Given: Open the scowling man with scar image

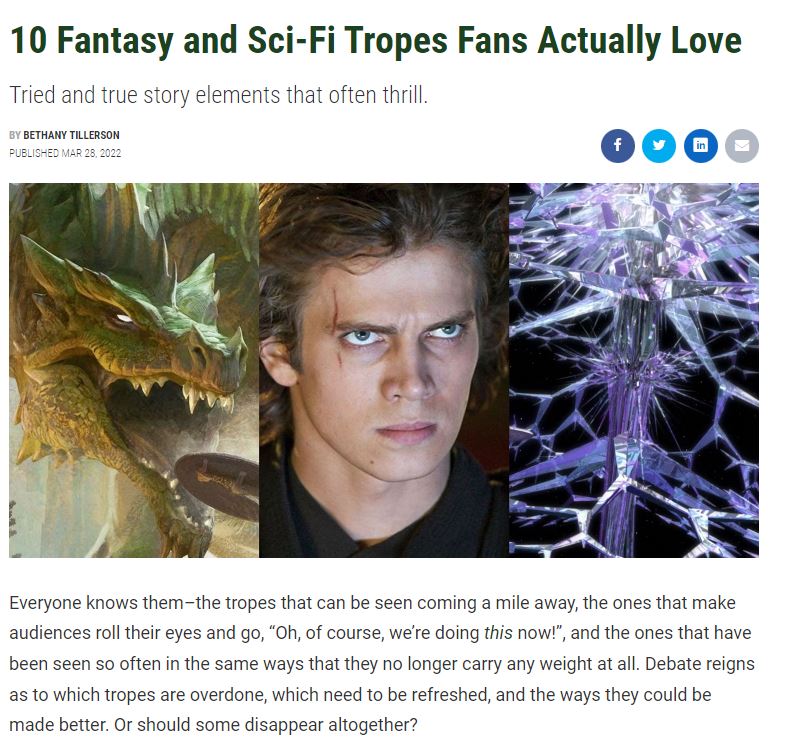Looking at the screenshot, I should pyautogui.click(x=384, y=370).
